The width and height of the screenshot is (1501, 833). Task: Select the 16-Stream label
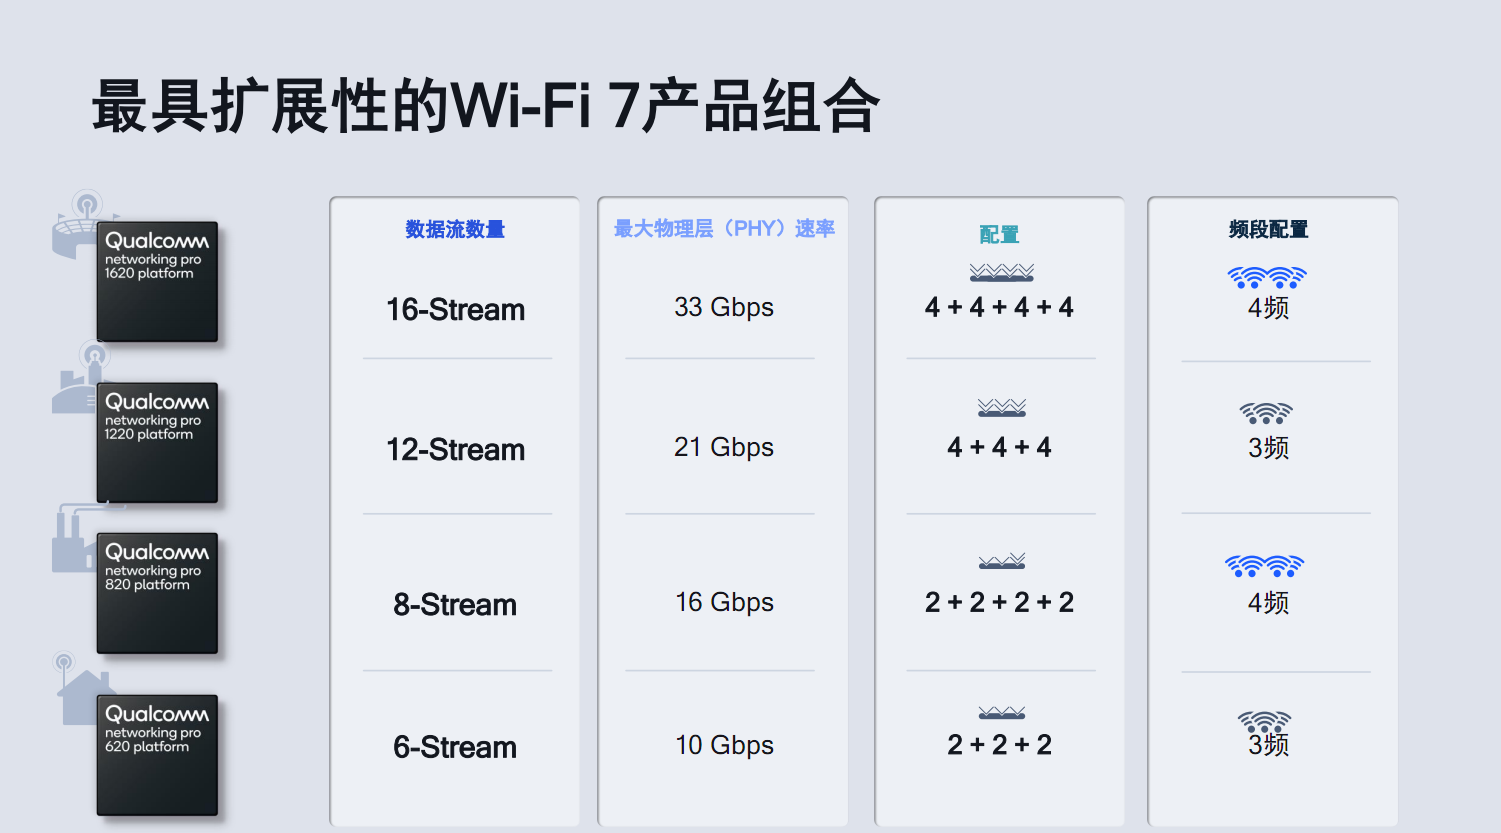(455, 309)
